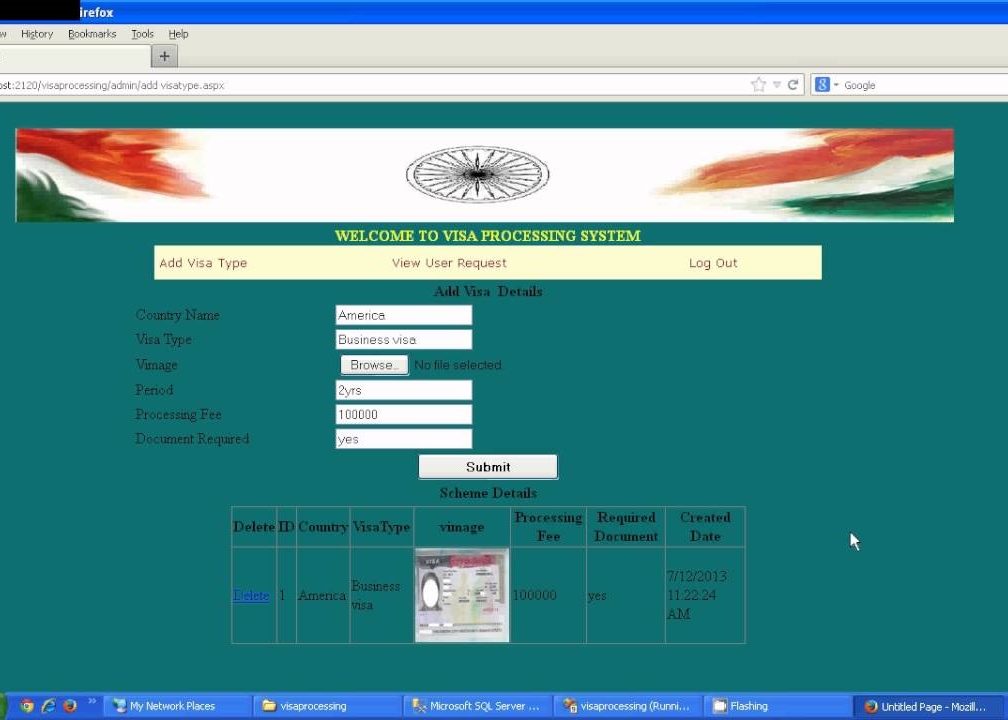1008x720 pixels.
Task: Open the URL history dropdown arrow
Action: 776,85
